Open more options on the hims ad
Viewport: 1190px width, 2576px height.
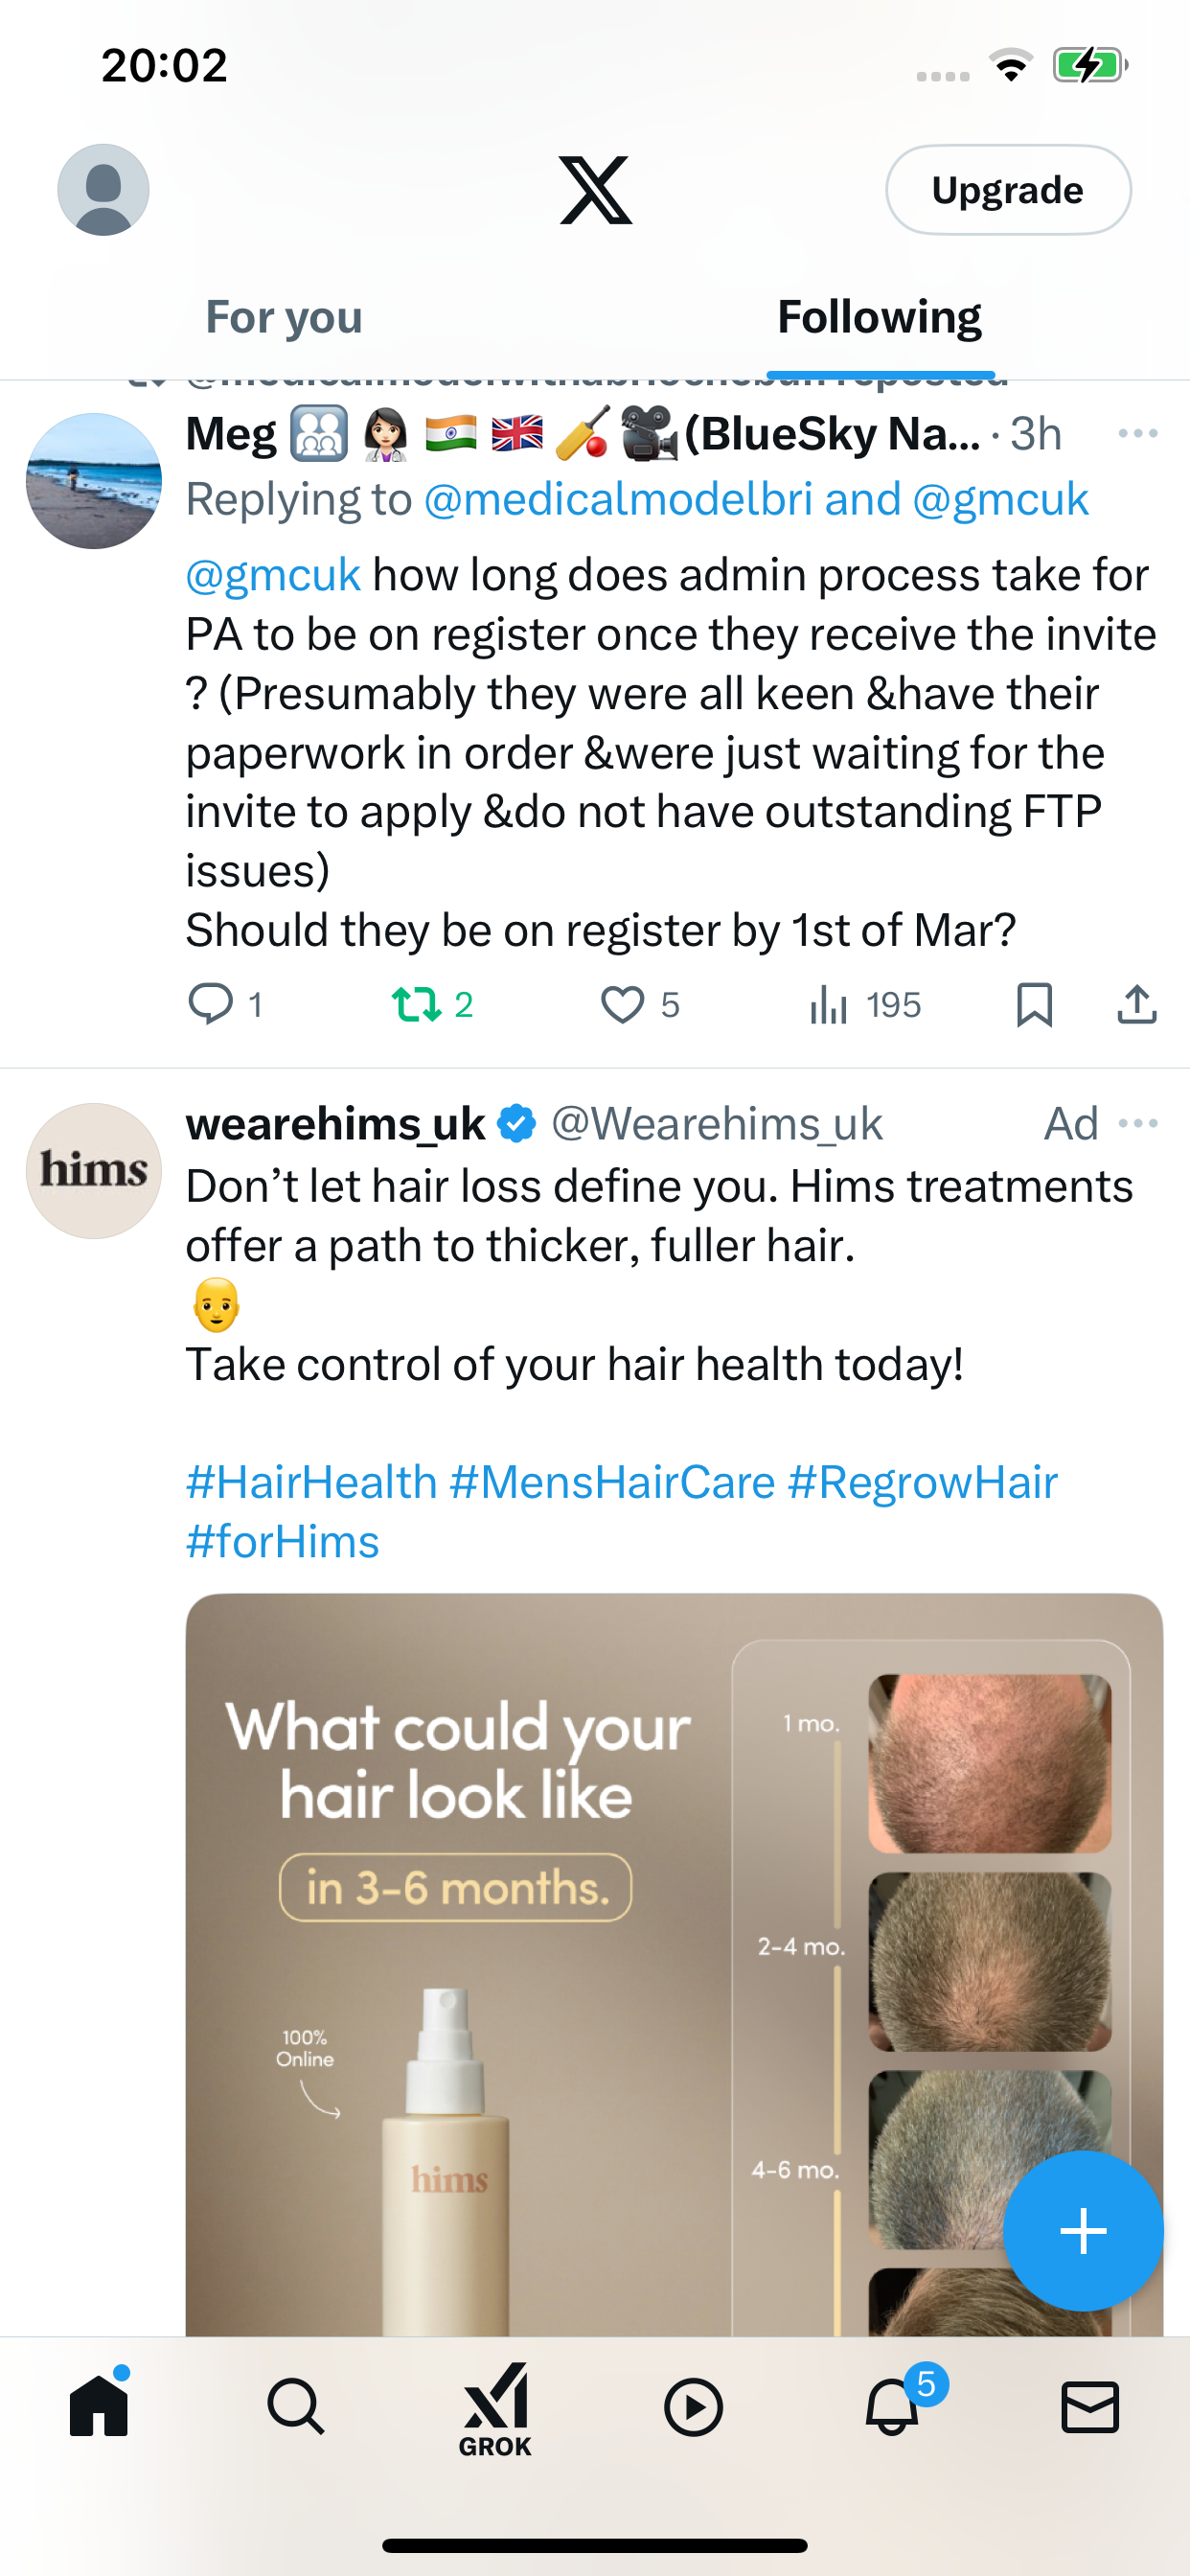tap(1138, 1123)
